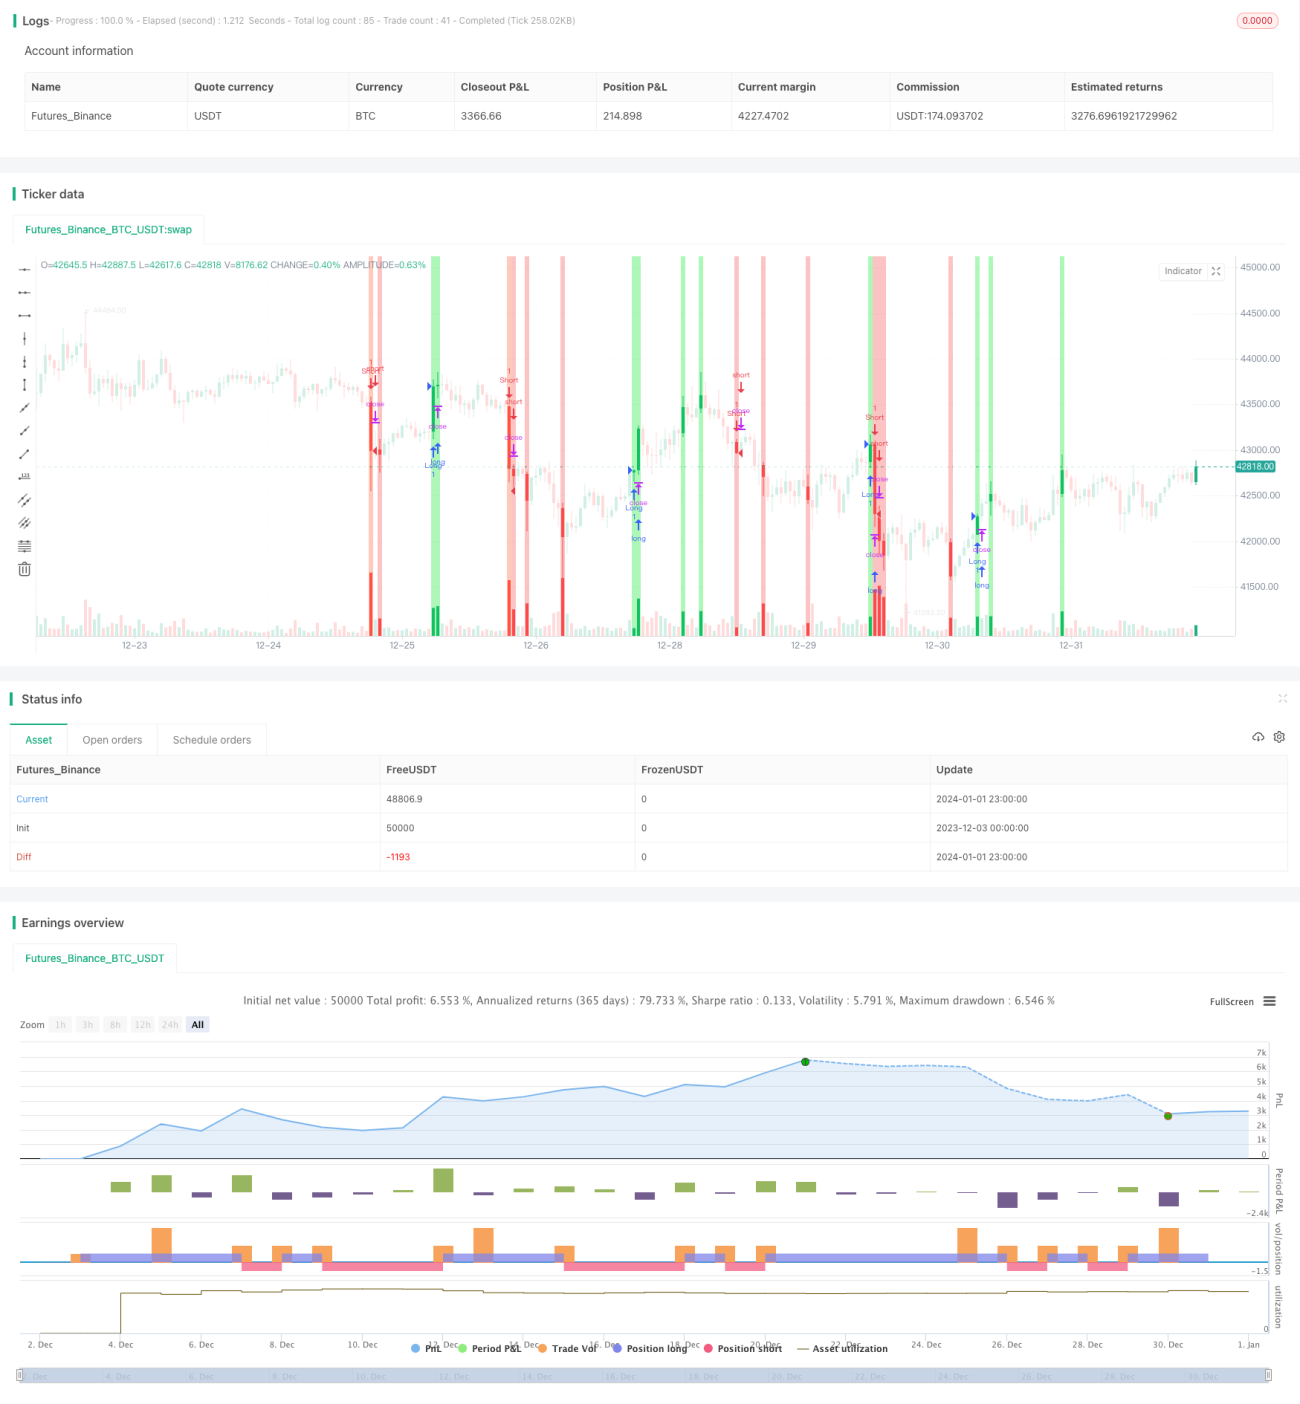Select the horizontal straight line drawing tool
Screen dimensions: 1300x1404
pyautogui.click(x=24, y=269)
